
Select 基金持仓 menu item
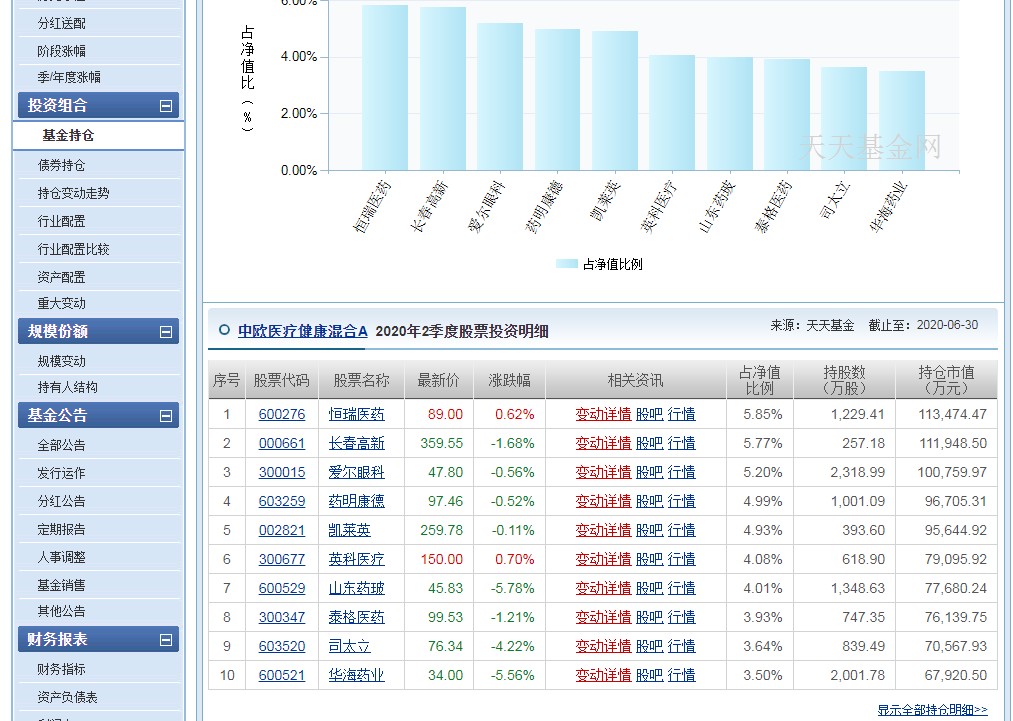point(68,135)
